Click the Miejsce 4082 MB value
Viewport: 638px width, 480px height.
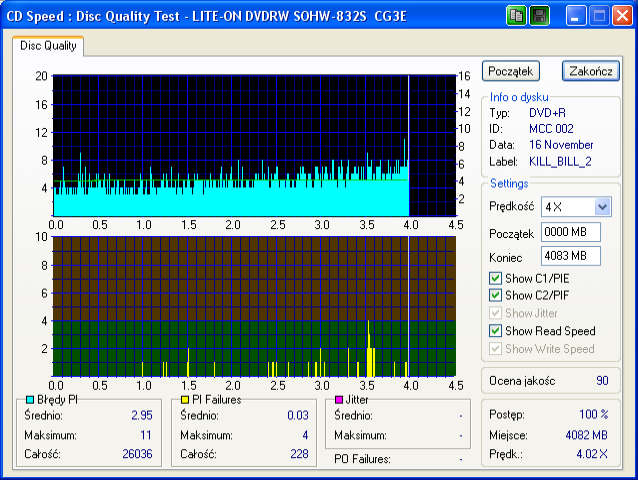click(586, 435)
